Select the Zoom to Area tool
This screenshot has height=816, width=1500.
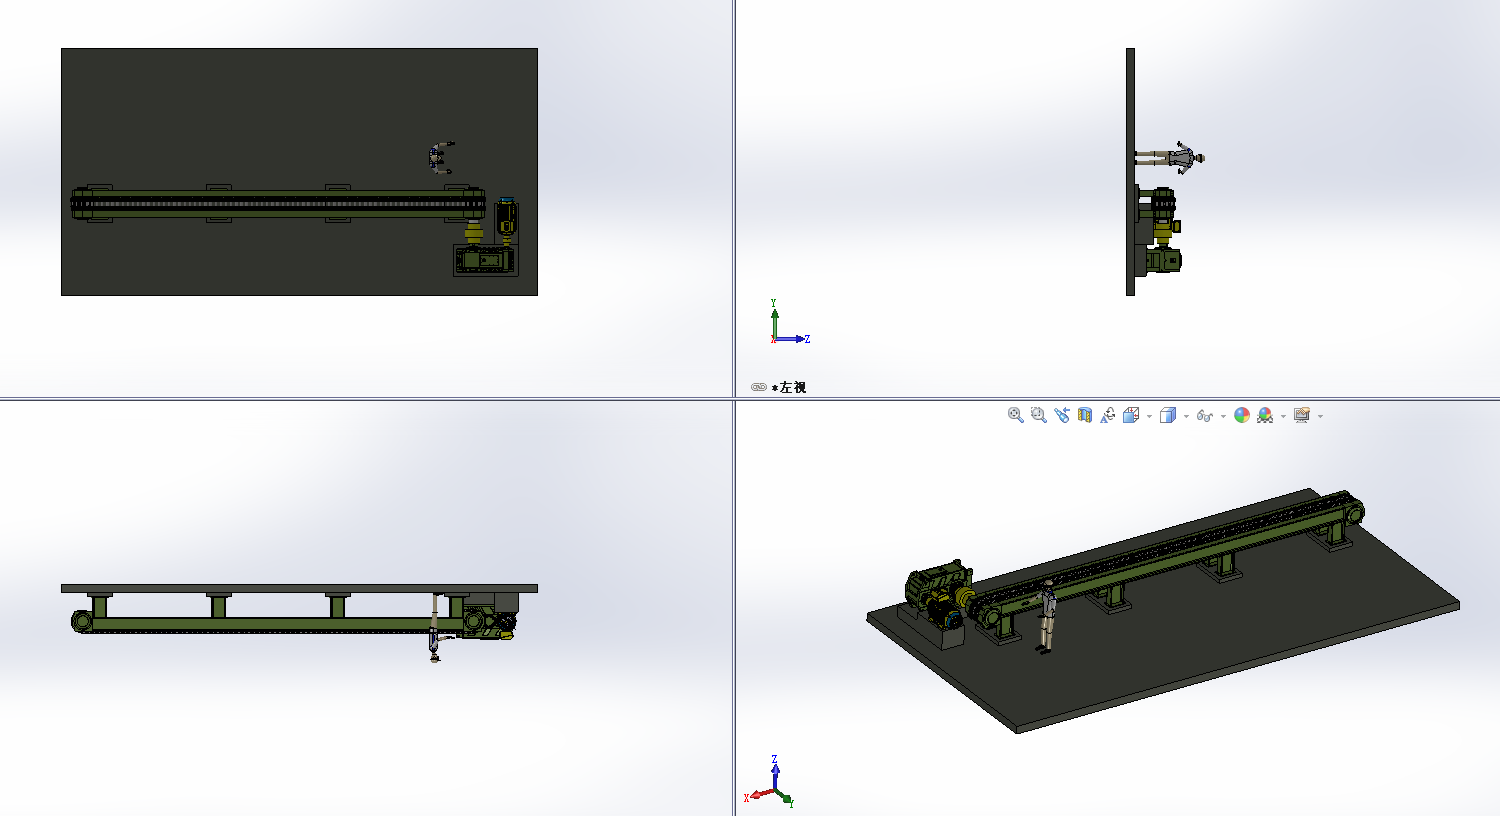point(1038,415)
